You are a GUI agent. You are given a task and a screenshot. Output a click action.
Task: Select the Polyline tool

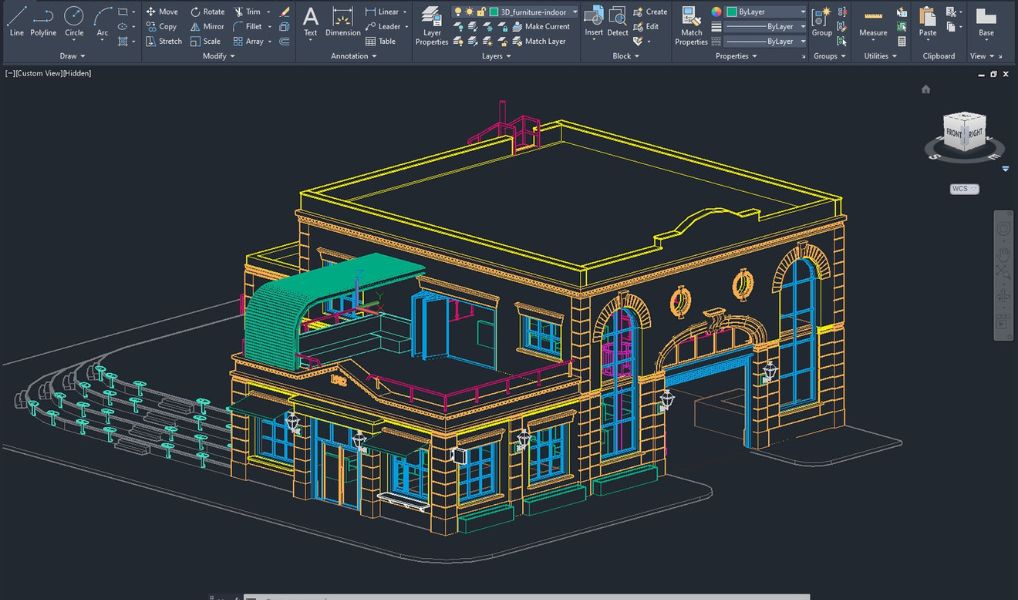pos(43,20)
